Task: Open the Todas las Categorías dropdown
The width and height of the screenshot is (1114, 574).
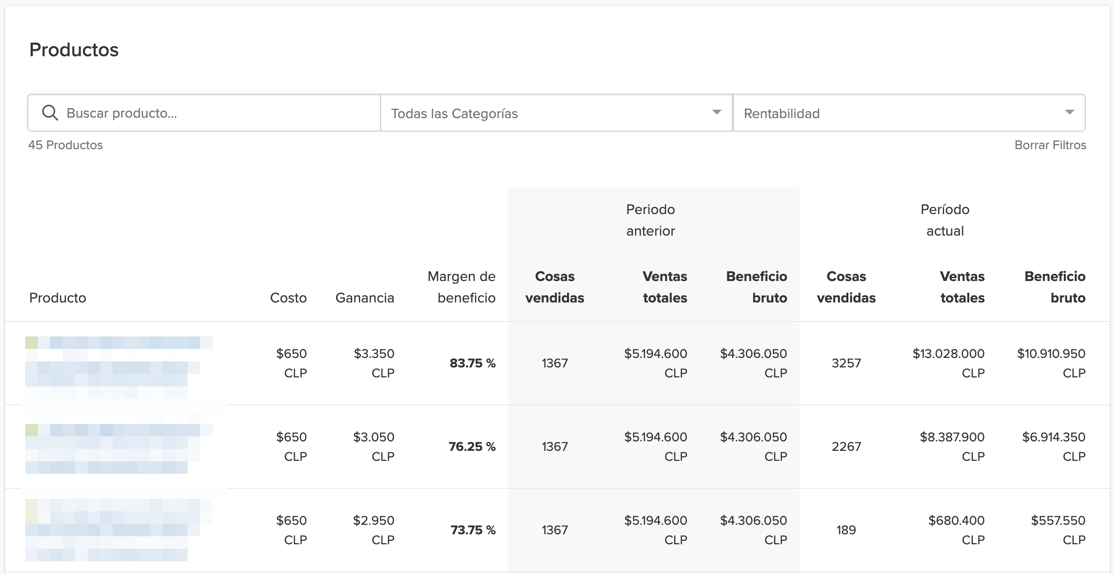Action: pyautogui.click(x=556, y=113)
